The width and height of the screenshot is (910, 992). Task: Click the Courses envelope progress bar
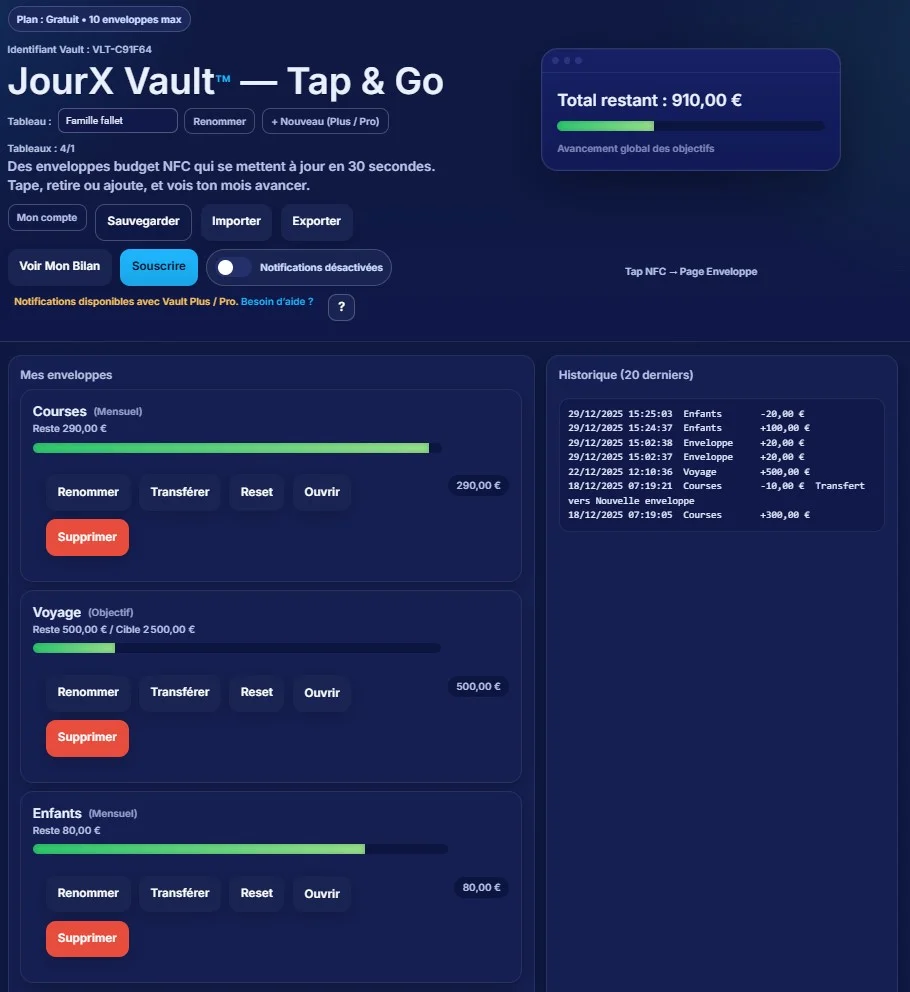coord(237,448)
